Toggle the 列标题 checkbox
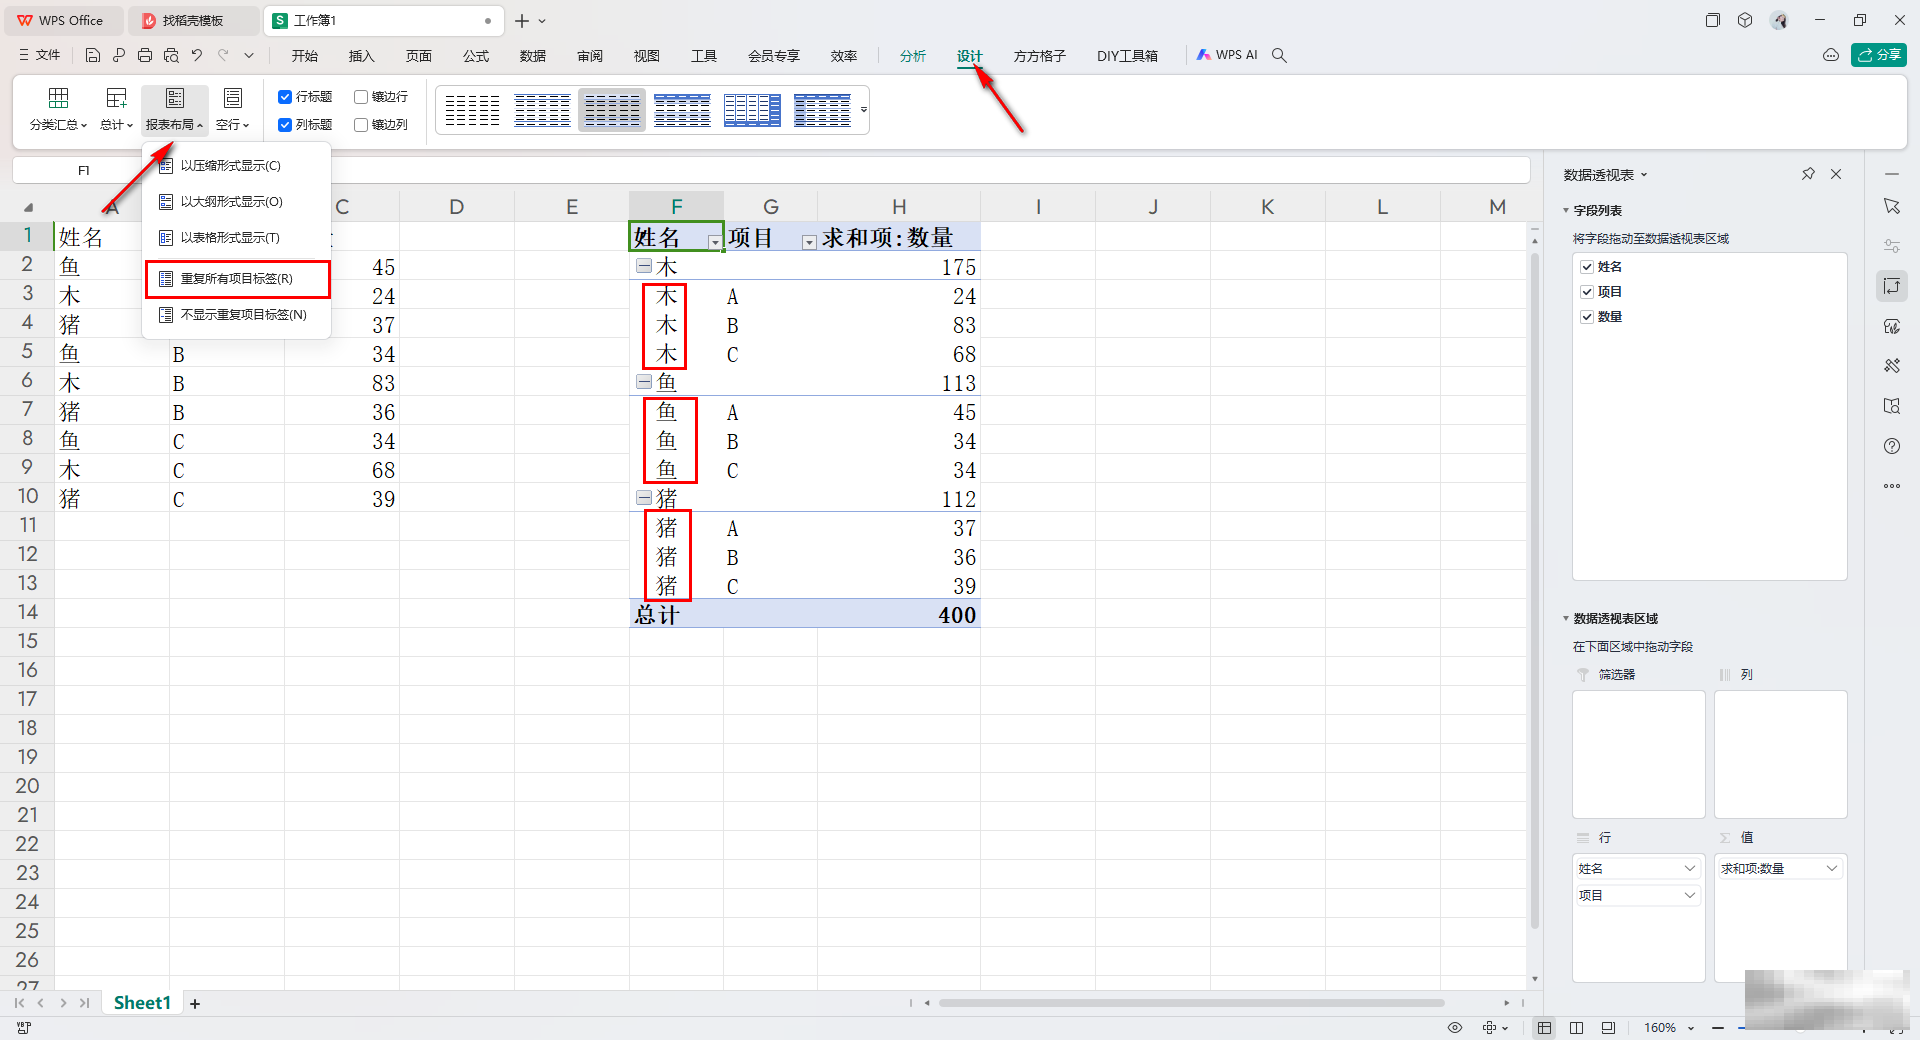1920x1040 pixels. pyautogui.click(x=285, y=125)
